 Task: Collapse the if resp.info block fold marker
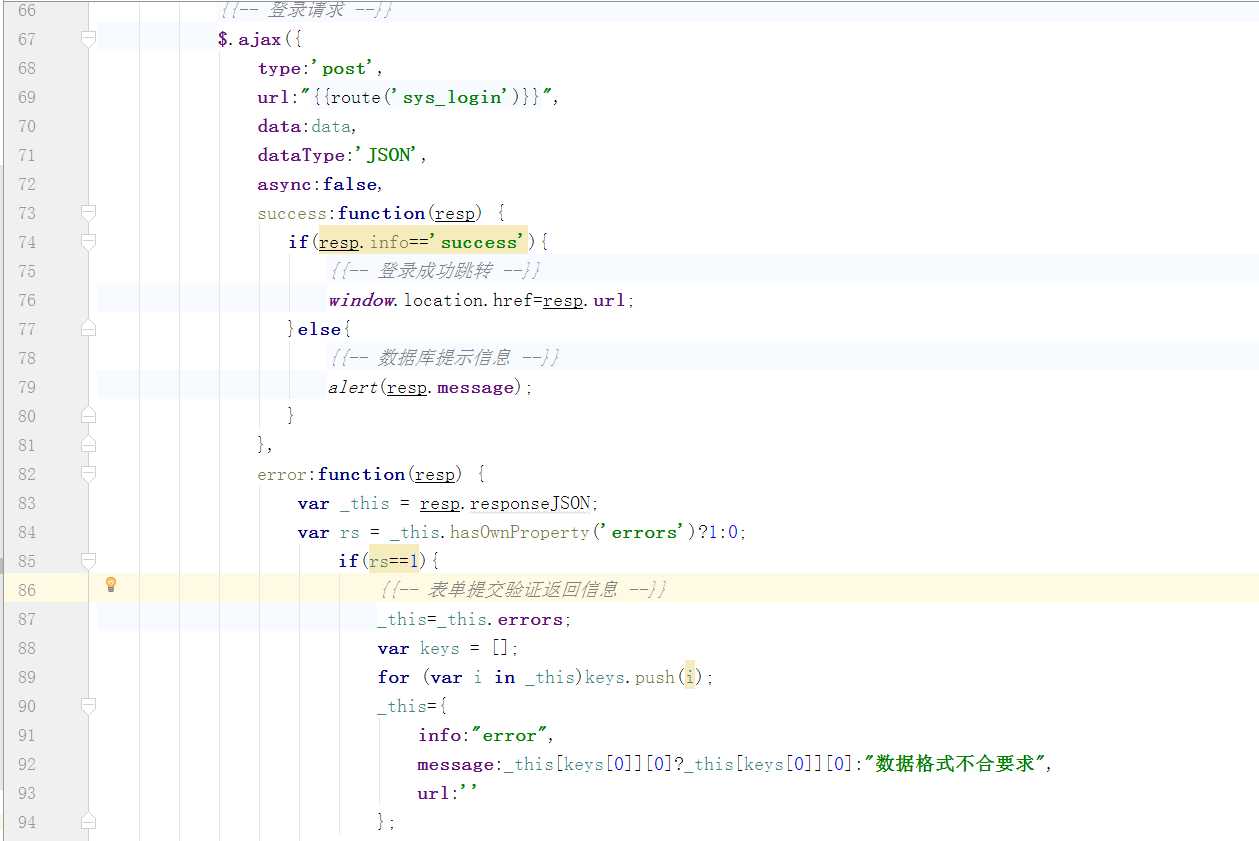88,242
